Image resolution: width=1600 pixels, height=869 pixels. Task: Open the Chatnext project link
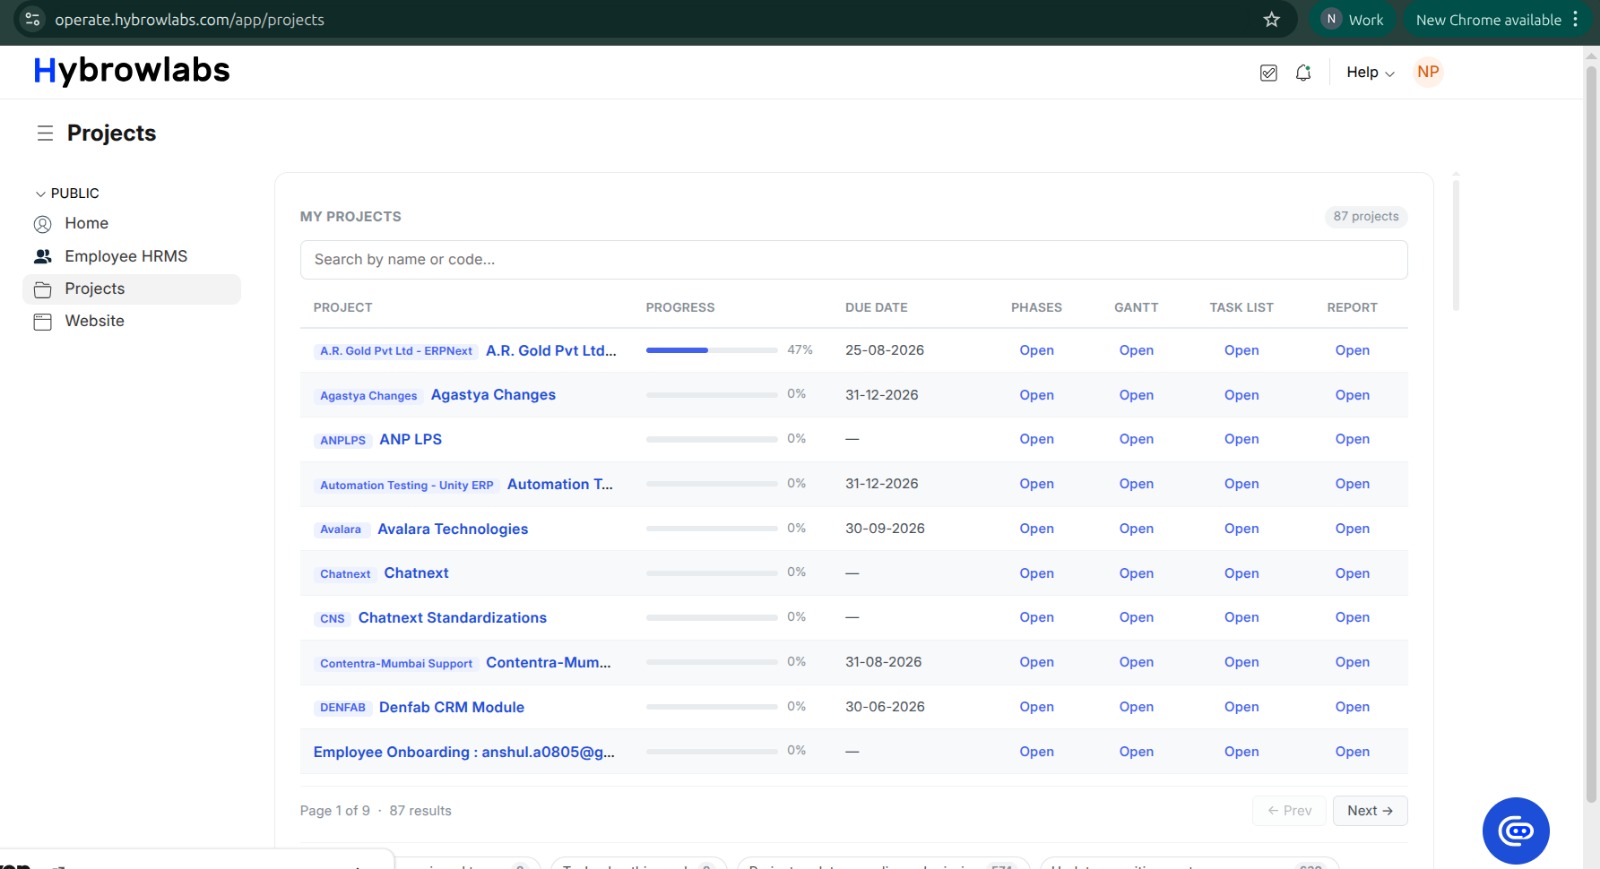point(416,573)
